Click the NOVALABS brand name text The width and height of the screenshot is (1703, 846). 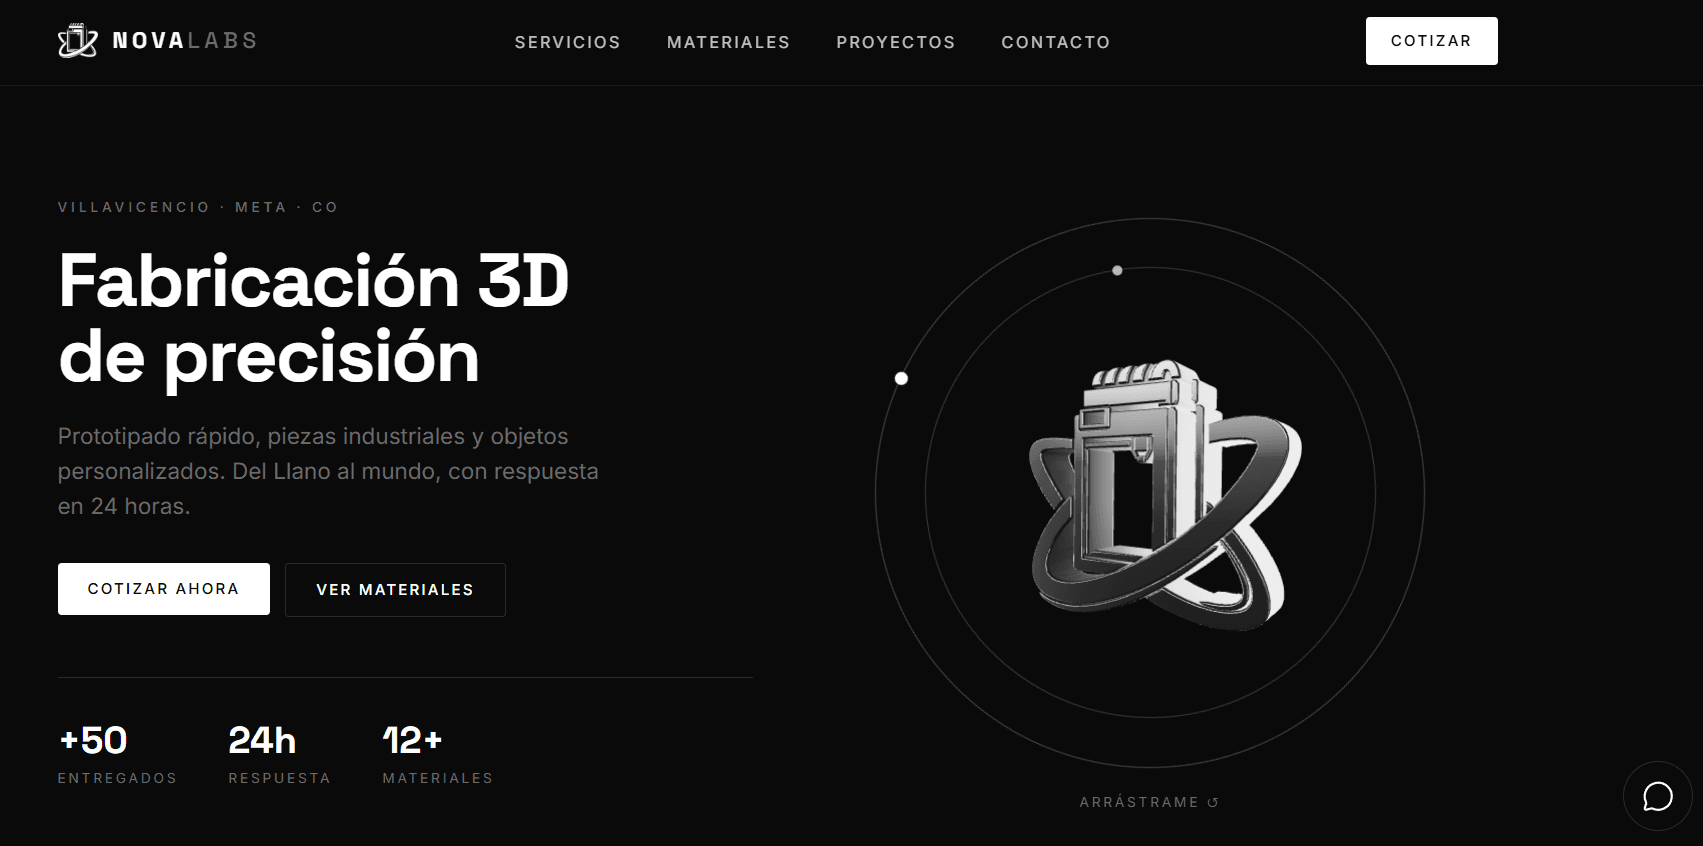click(x=185, y=41)
